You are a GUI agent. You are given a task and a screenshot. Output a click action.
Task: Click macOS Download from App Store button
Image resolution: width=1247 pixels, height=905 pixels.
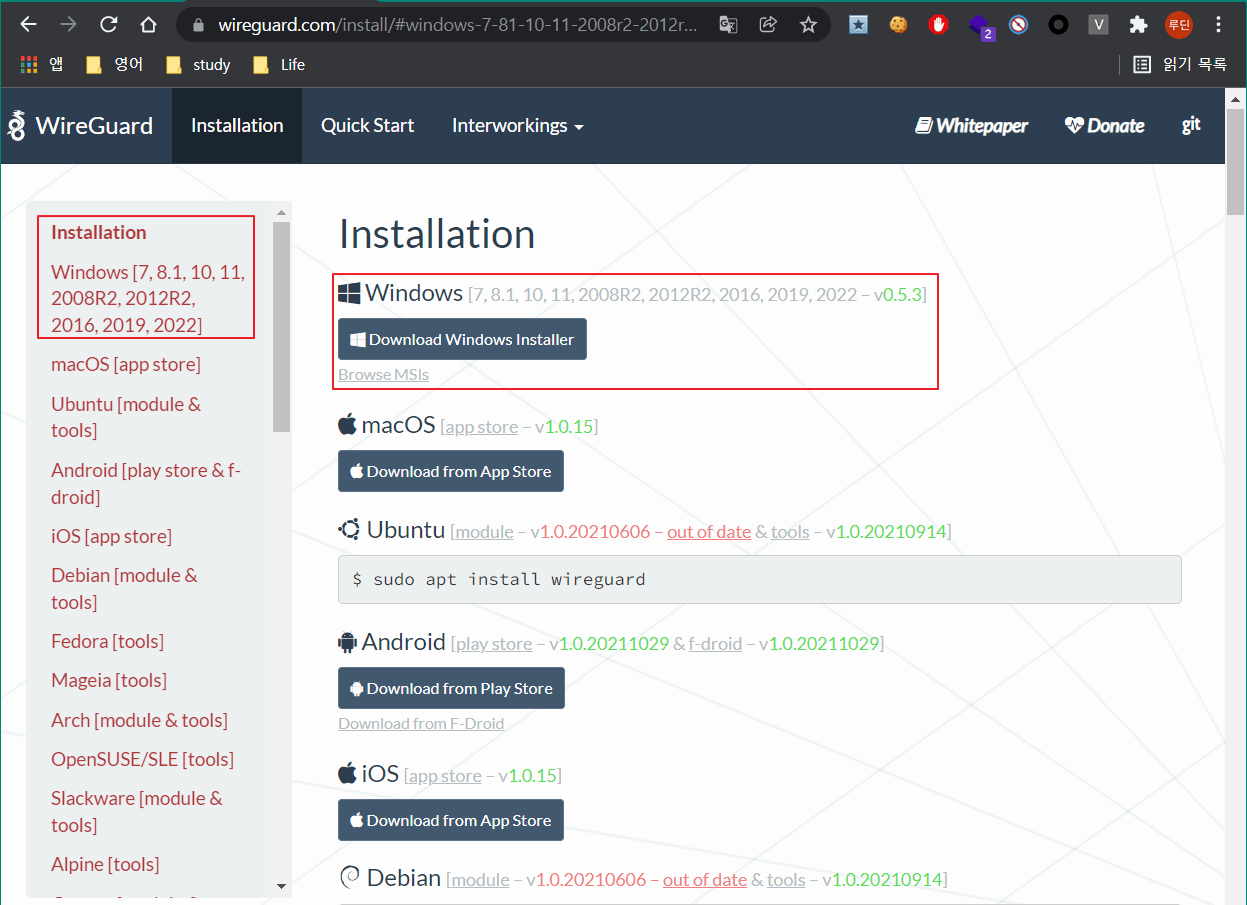tap(451, 471)
